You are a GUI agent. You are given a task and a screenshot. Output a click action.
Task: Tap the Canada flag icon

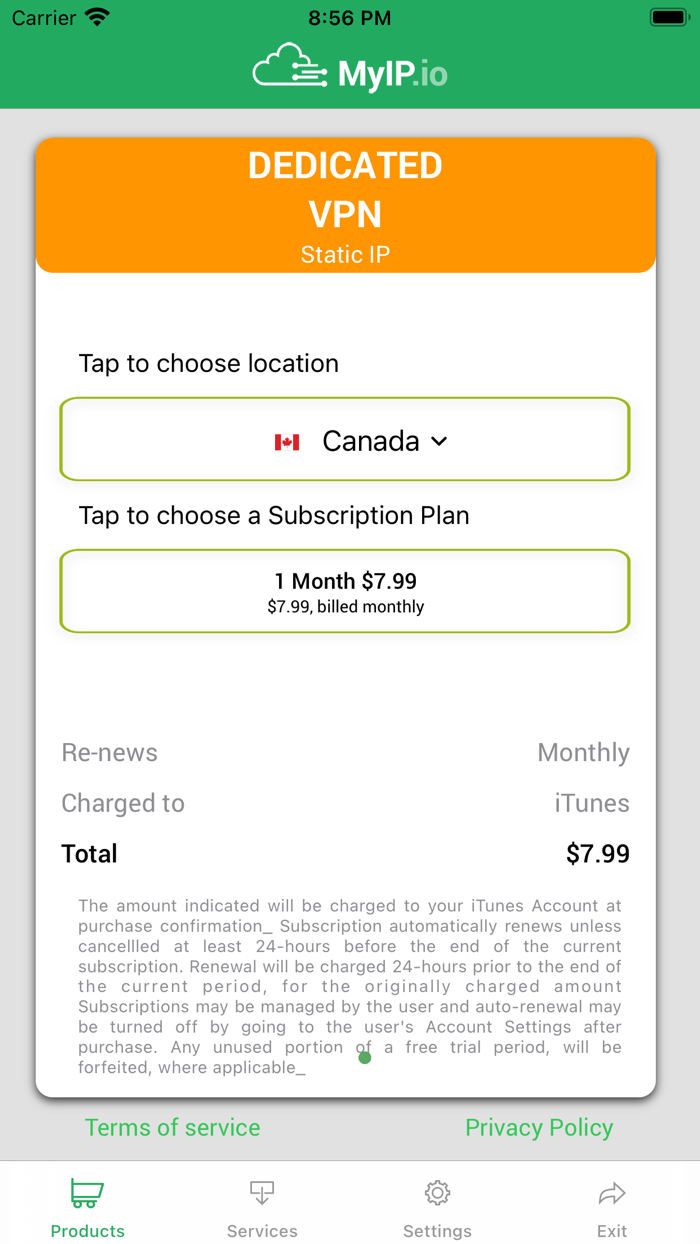(x=288, y=441)
